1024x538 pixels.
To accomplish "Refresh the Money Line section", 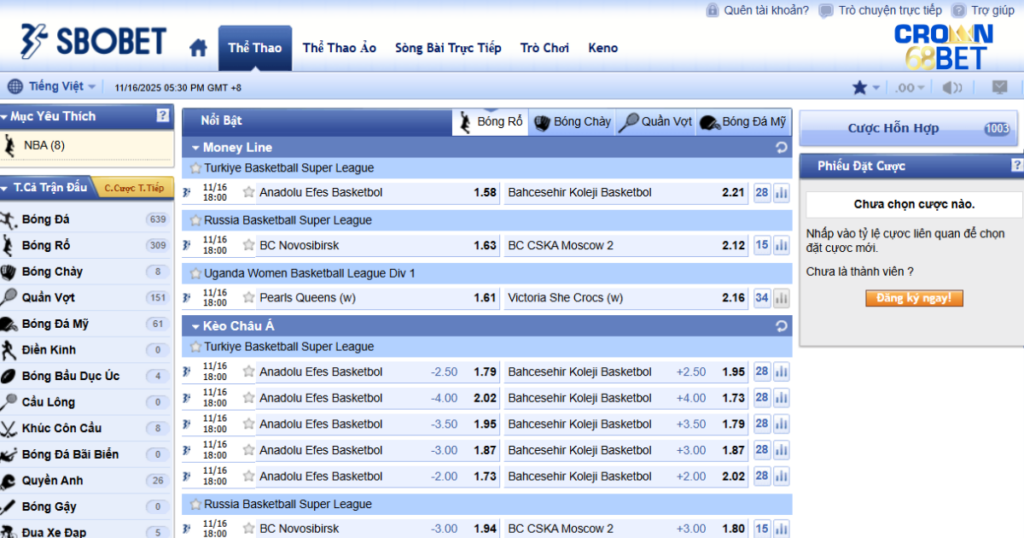I will [x=781, y=148].
